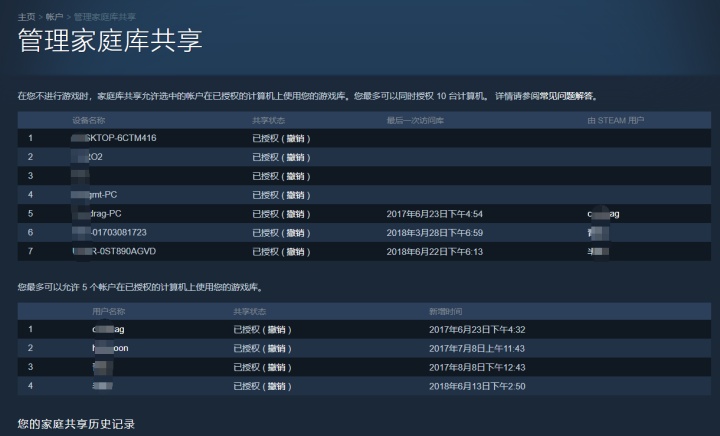The width and height of the screenshot is (720, 436).
Task: Select device name R-0ST890AGVD
Action: [114, 251]
